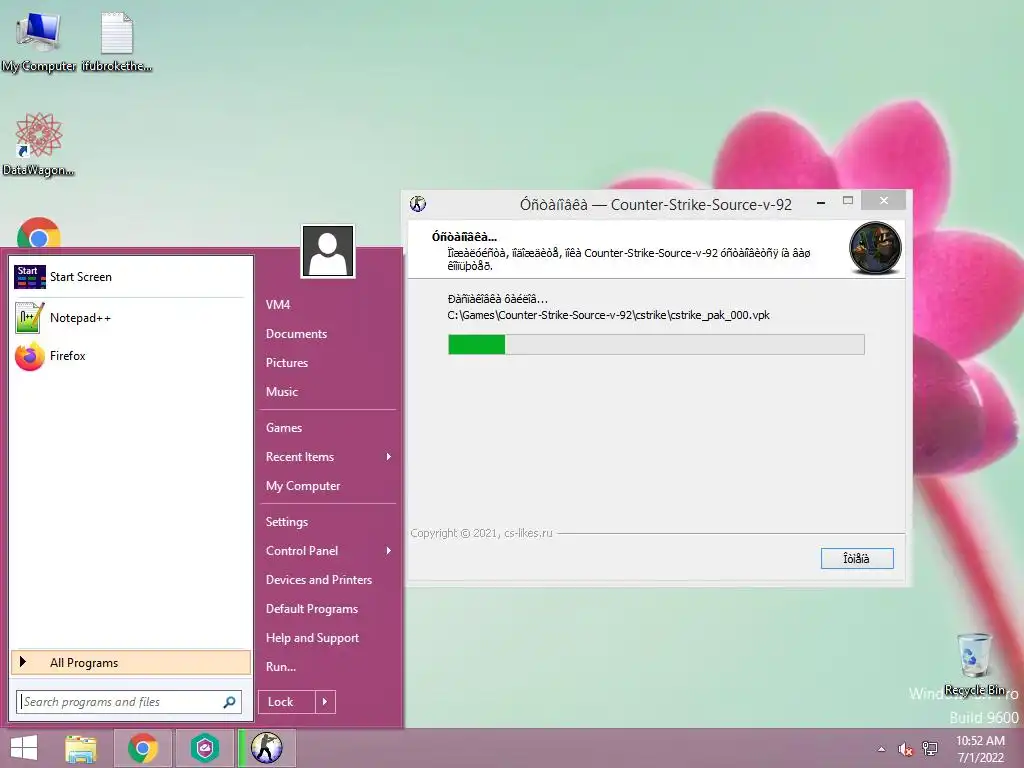Close the Counter-Strike installer window
The image size is (1024, 768).
(884, 200)
